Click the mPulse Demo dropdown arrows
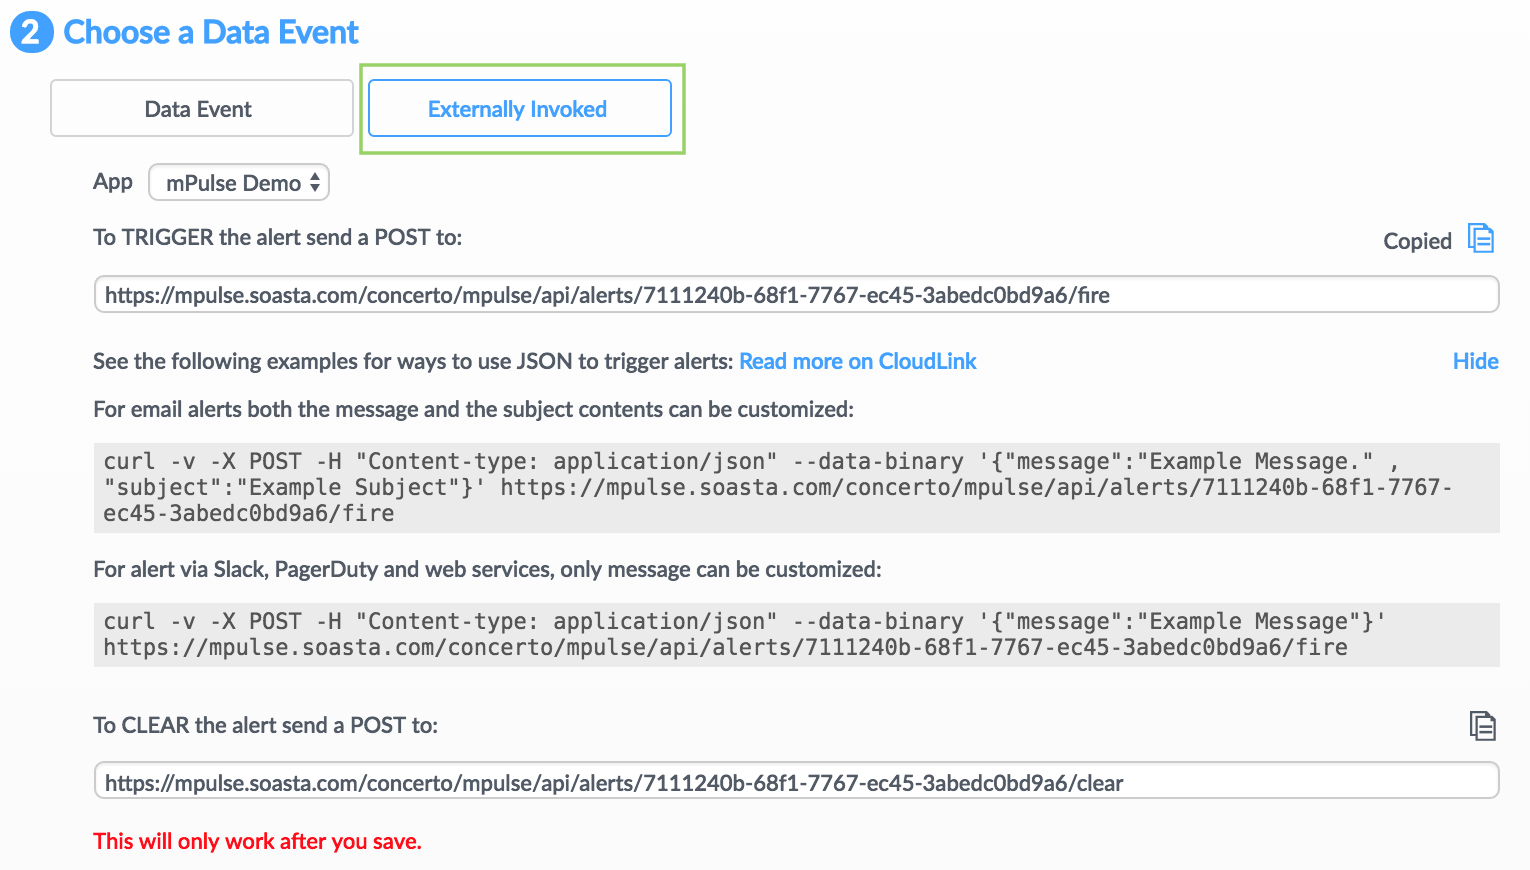Viewport: 1530px width, 870px height. point(314,182)
